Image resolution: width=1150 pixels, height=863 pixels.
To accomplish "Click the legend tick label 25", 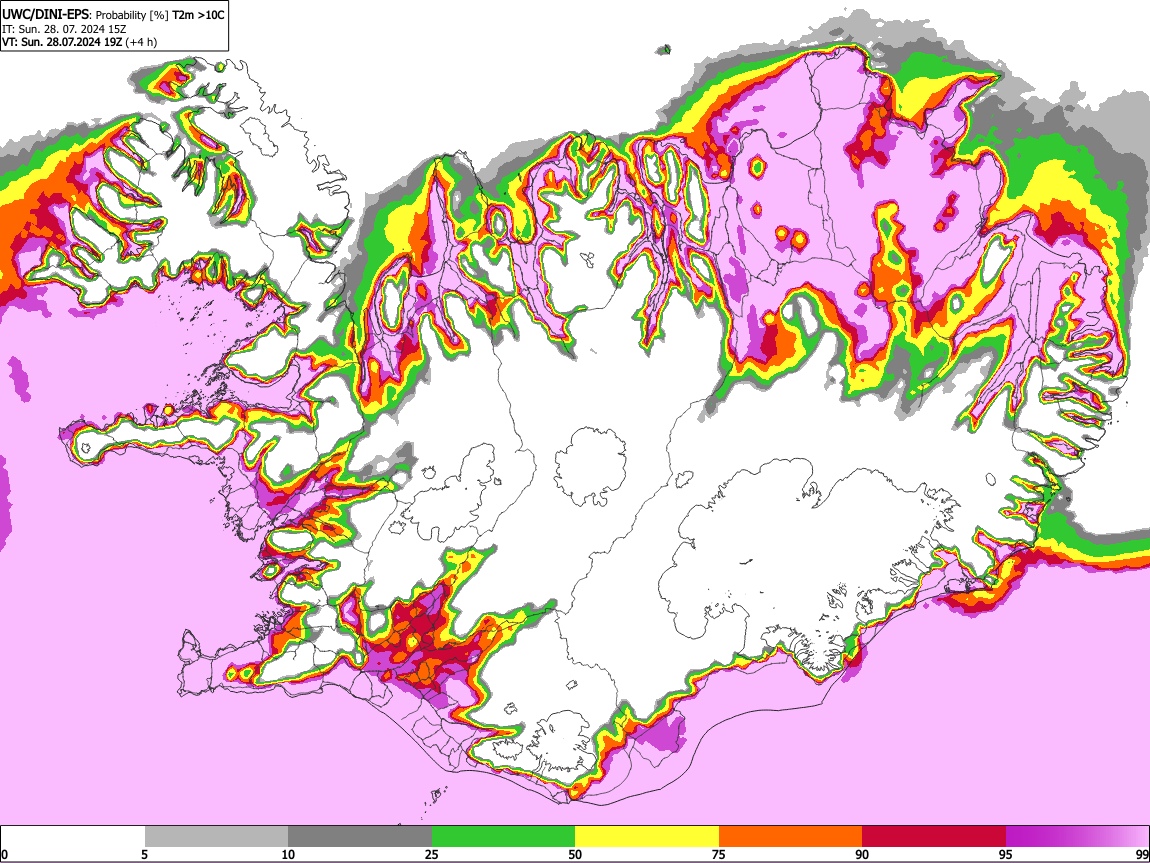I will [x=432, y=854].
